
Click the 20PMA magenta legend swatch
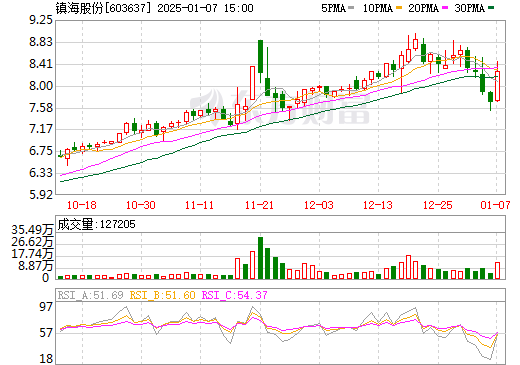445,8
